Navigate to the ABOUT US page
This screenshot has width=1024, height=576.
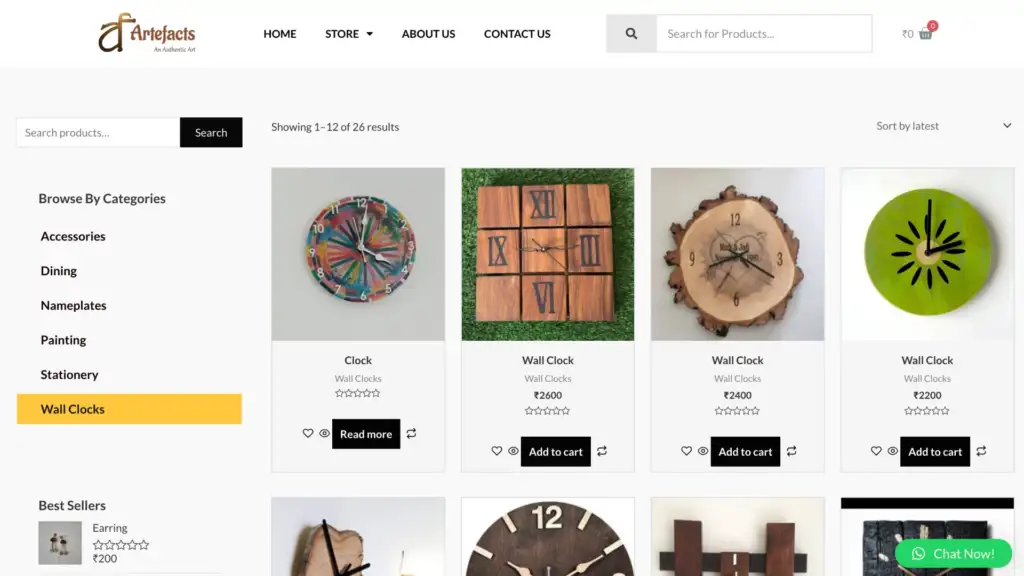[428, 33]
